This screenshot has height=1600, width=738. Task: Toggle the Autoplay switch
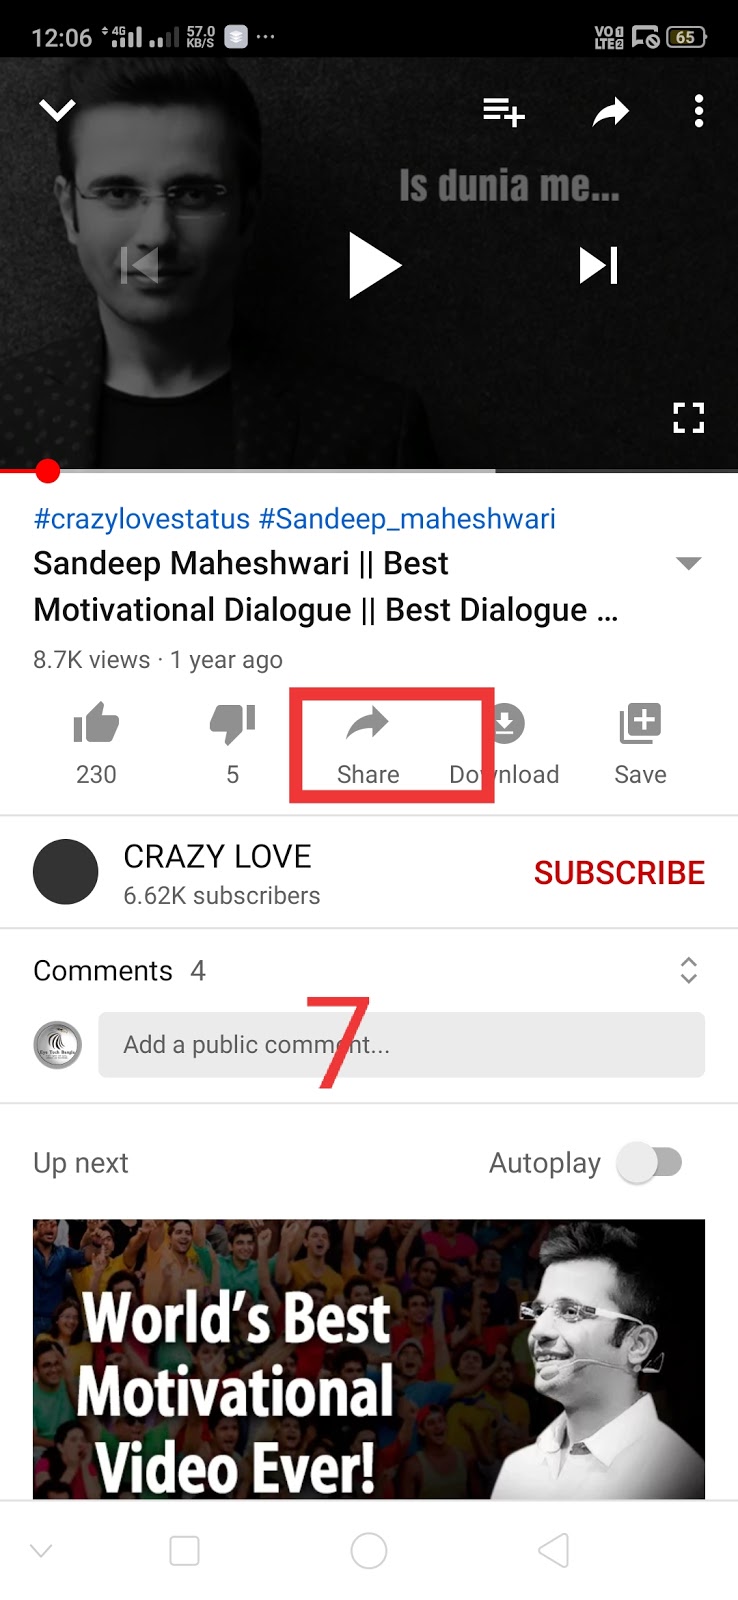[x=650, y=1163]
